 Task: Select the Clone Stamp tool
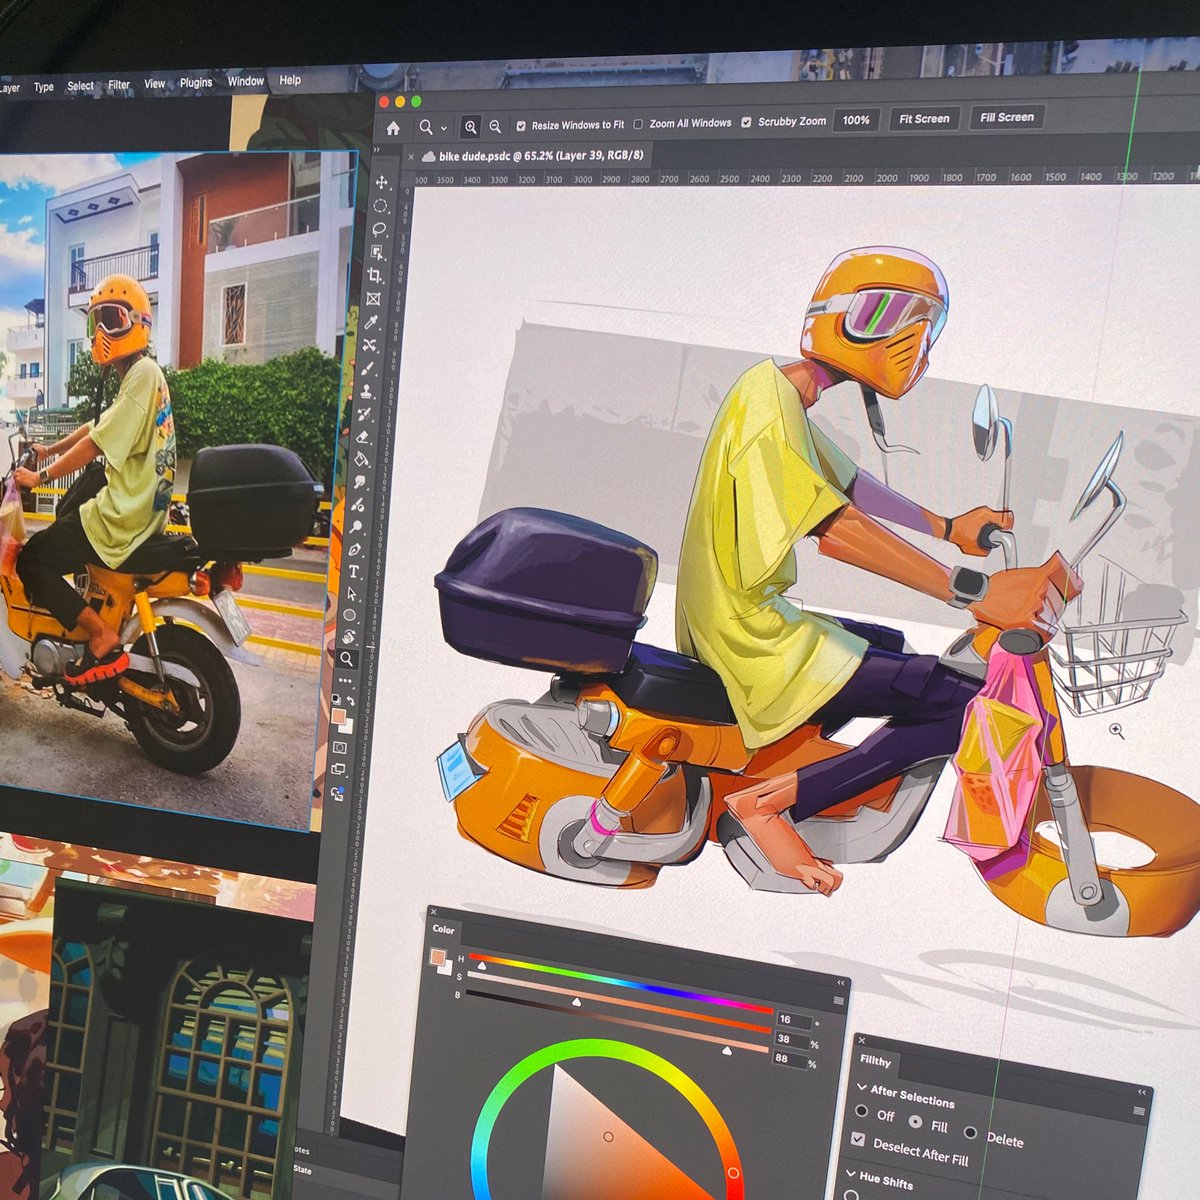pos(366,391)
